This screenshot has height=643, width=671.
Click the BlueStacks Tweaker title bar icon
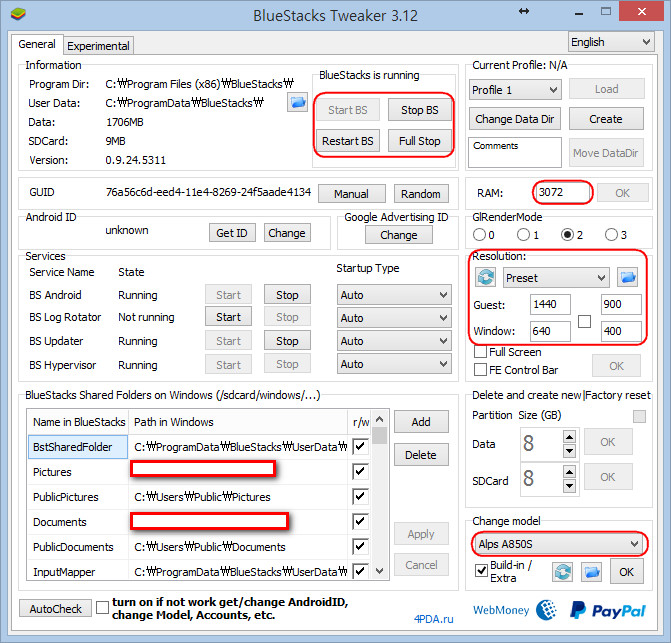point(14,13)
